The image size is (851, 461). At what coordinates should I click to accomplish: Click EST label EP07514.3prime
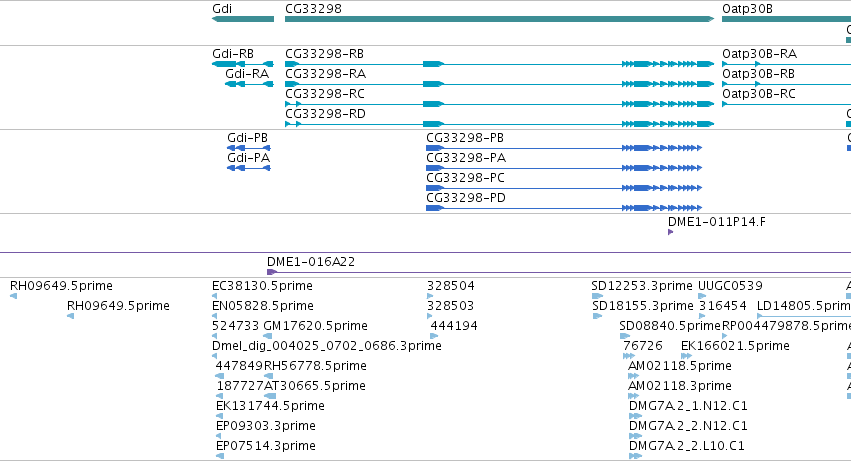(266, 446)
